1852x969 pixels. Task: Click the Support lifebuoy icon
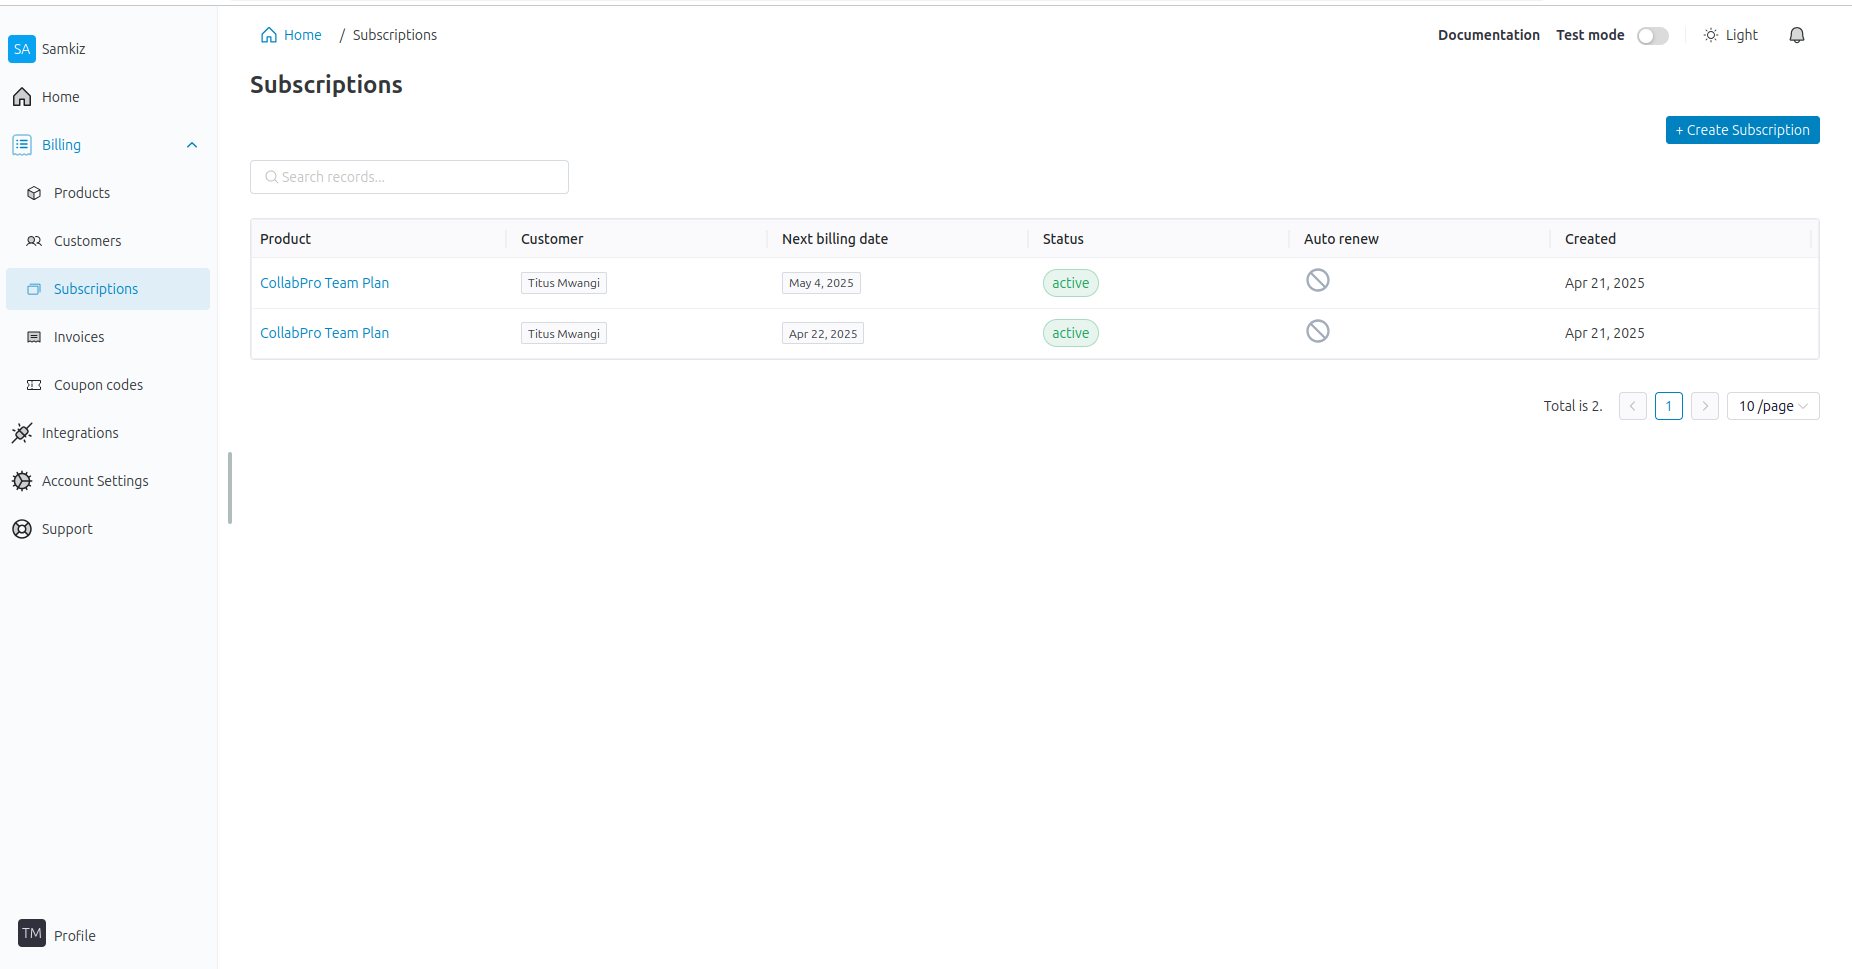pos(22,529)
